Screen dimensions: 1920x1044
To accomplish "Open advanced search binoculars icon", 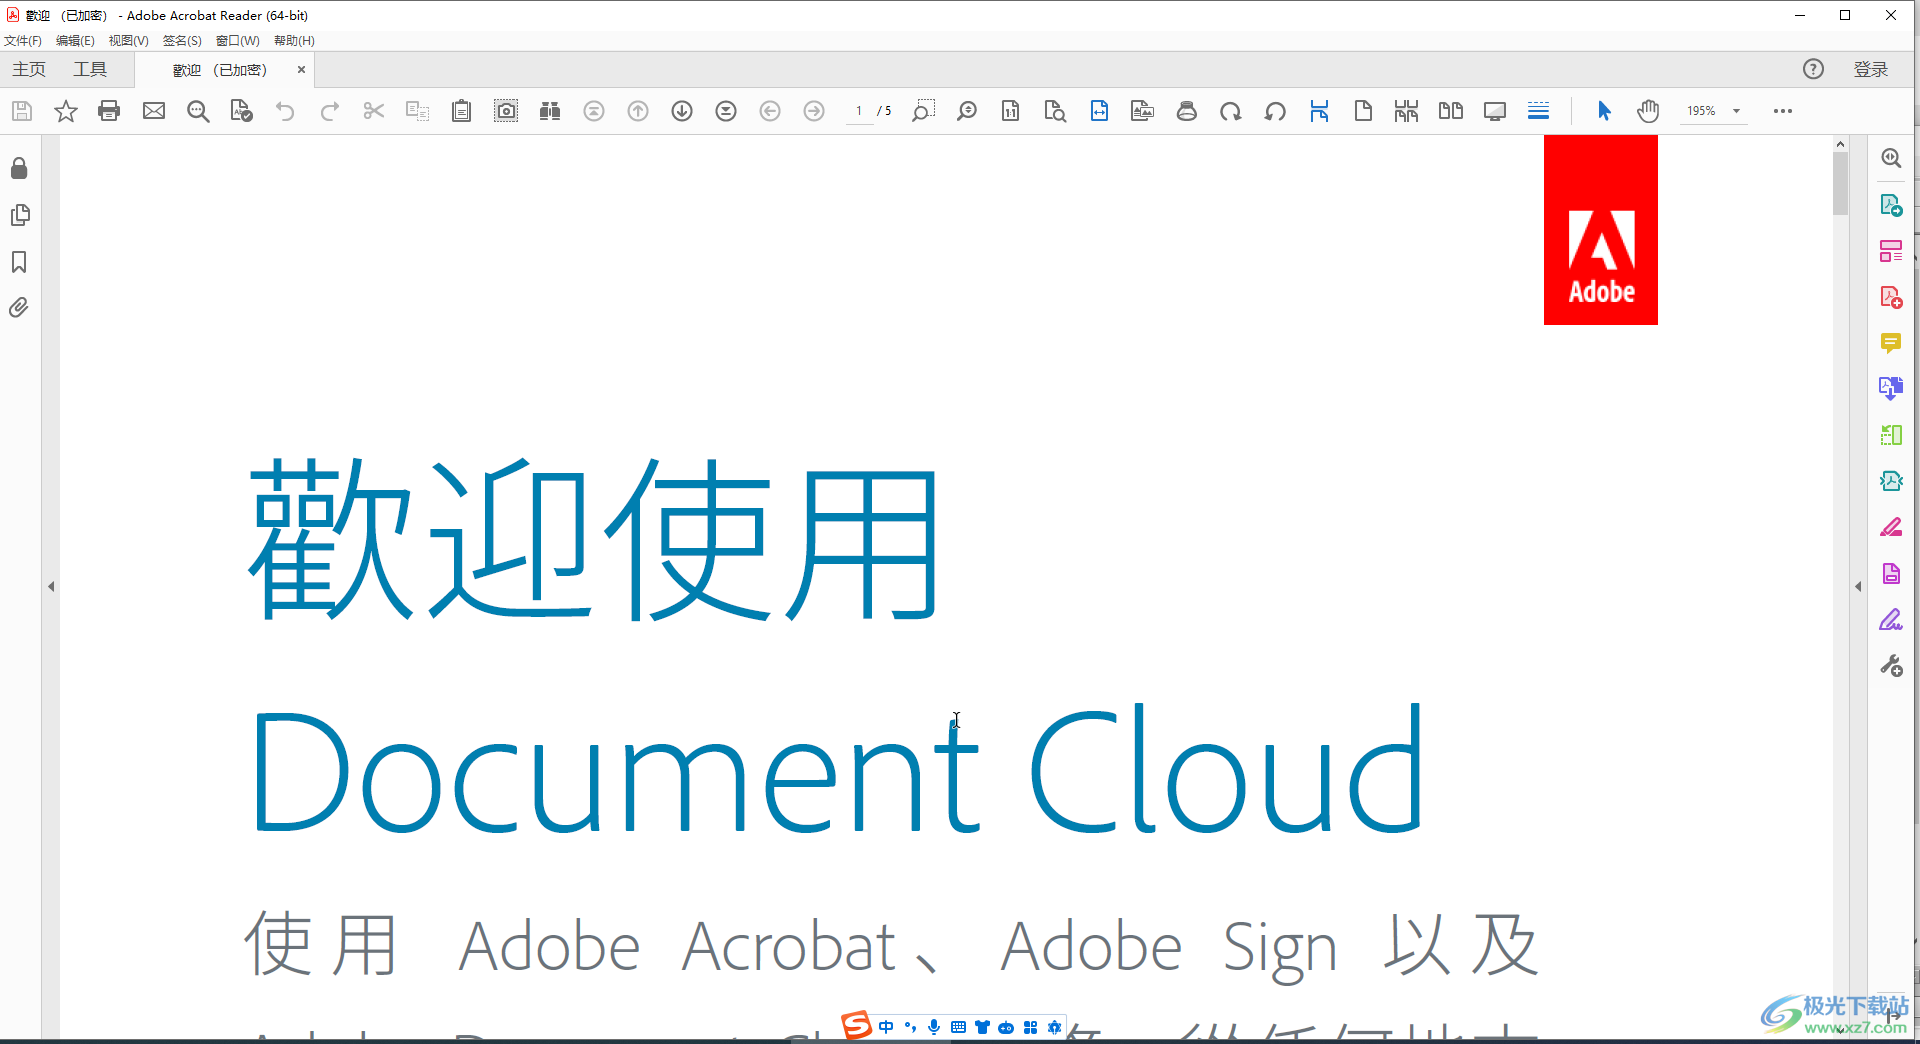I will [550, 111].
